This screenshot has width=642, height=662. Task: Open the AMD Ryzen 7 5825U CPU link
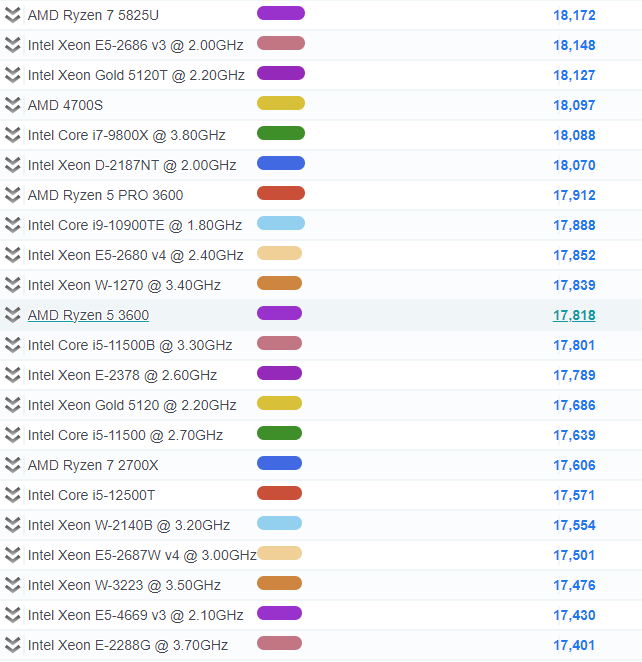click(93, 15)
